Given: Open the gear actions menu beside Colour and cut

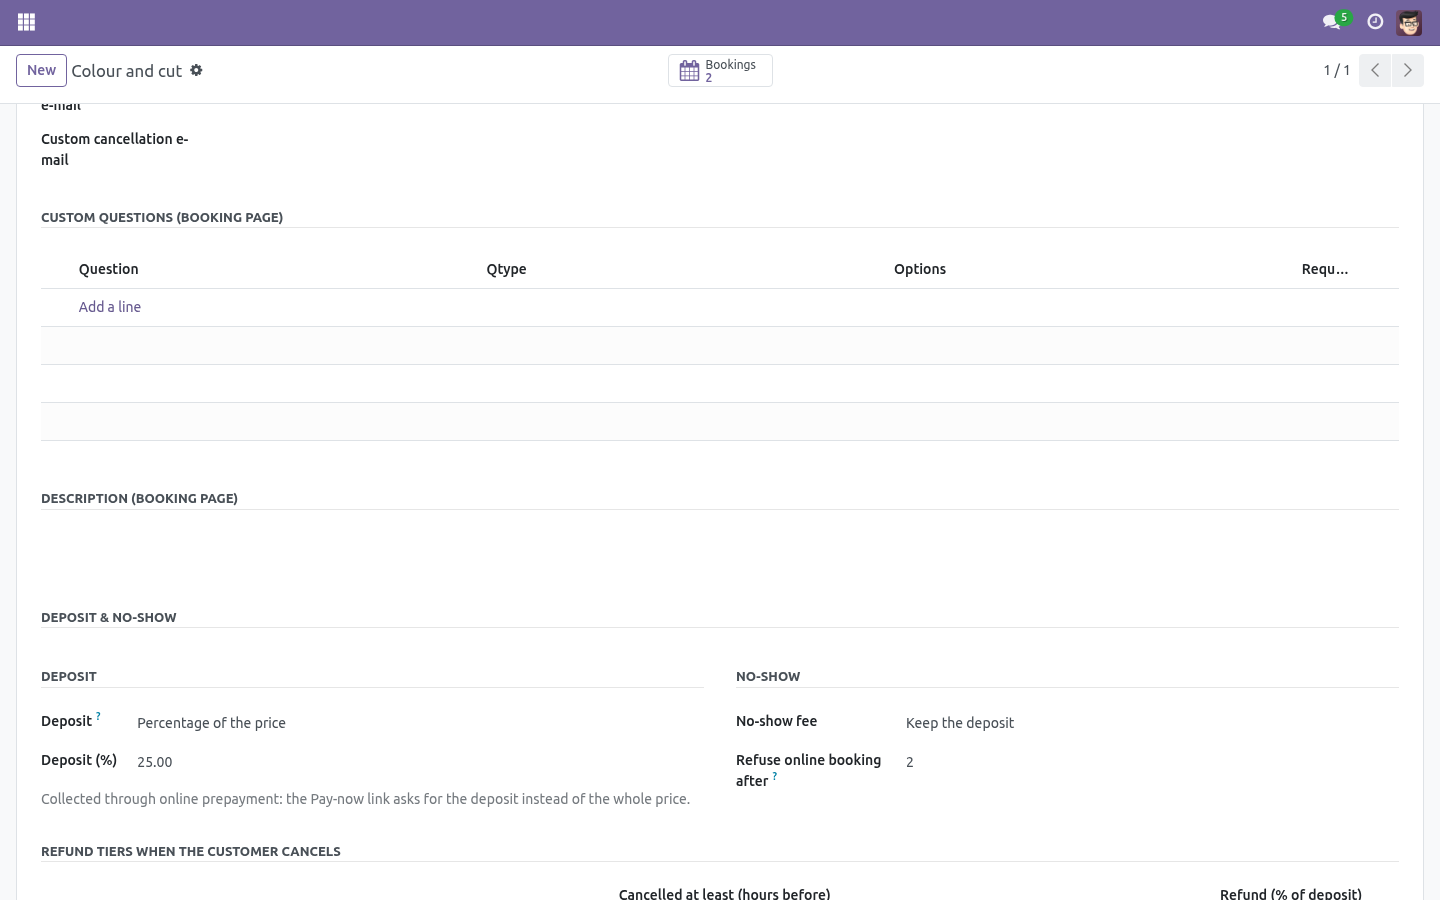Looking at the screenshot, I should (196, 70).
